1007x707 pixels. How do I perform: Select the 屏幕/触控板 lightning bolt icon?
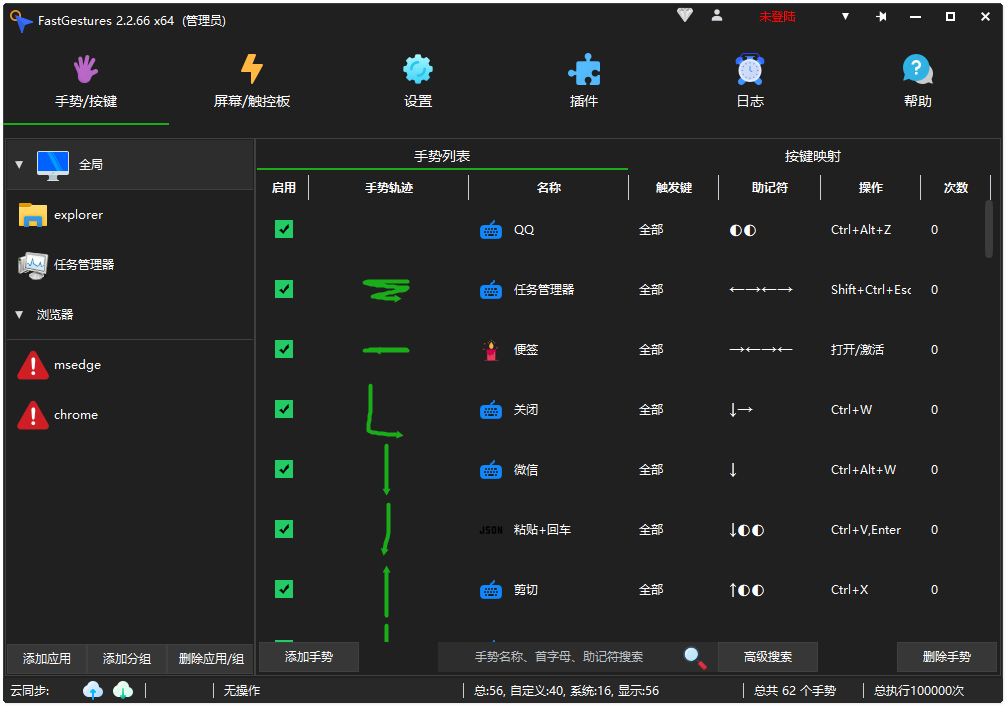pyautogui.click(x=250, y=70)
